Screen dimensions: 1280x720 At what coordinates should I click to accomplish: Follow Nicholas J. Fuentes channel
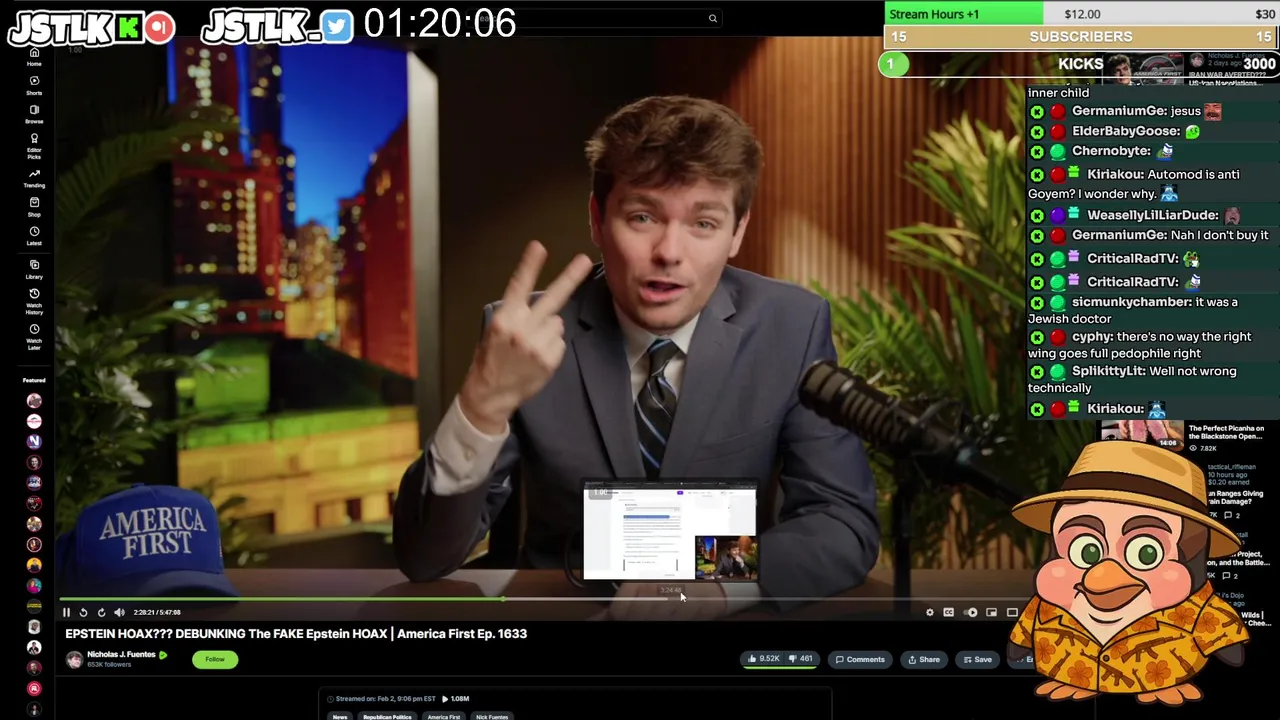215,659
